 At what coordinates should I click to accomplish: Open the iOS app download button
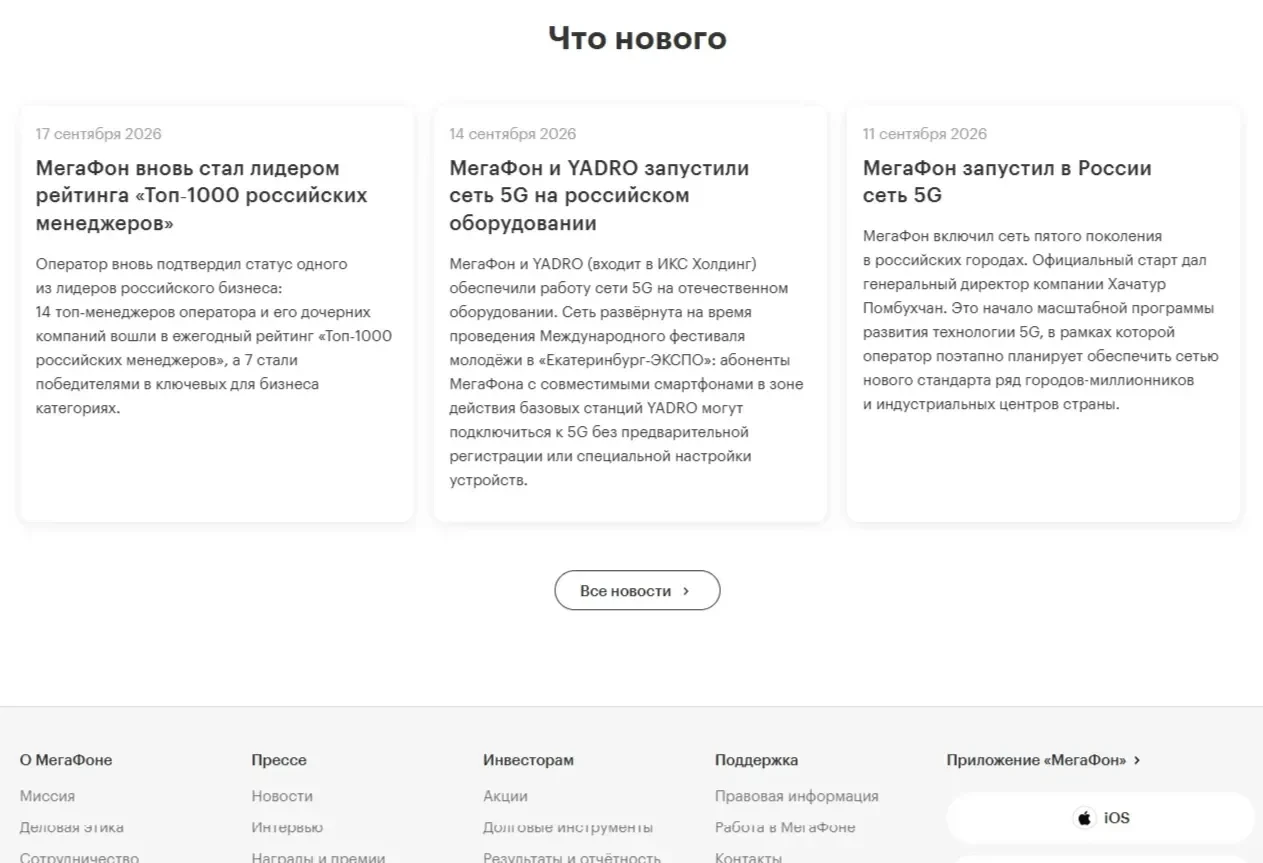(x=1100, y=818)
